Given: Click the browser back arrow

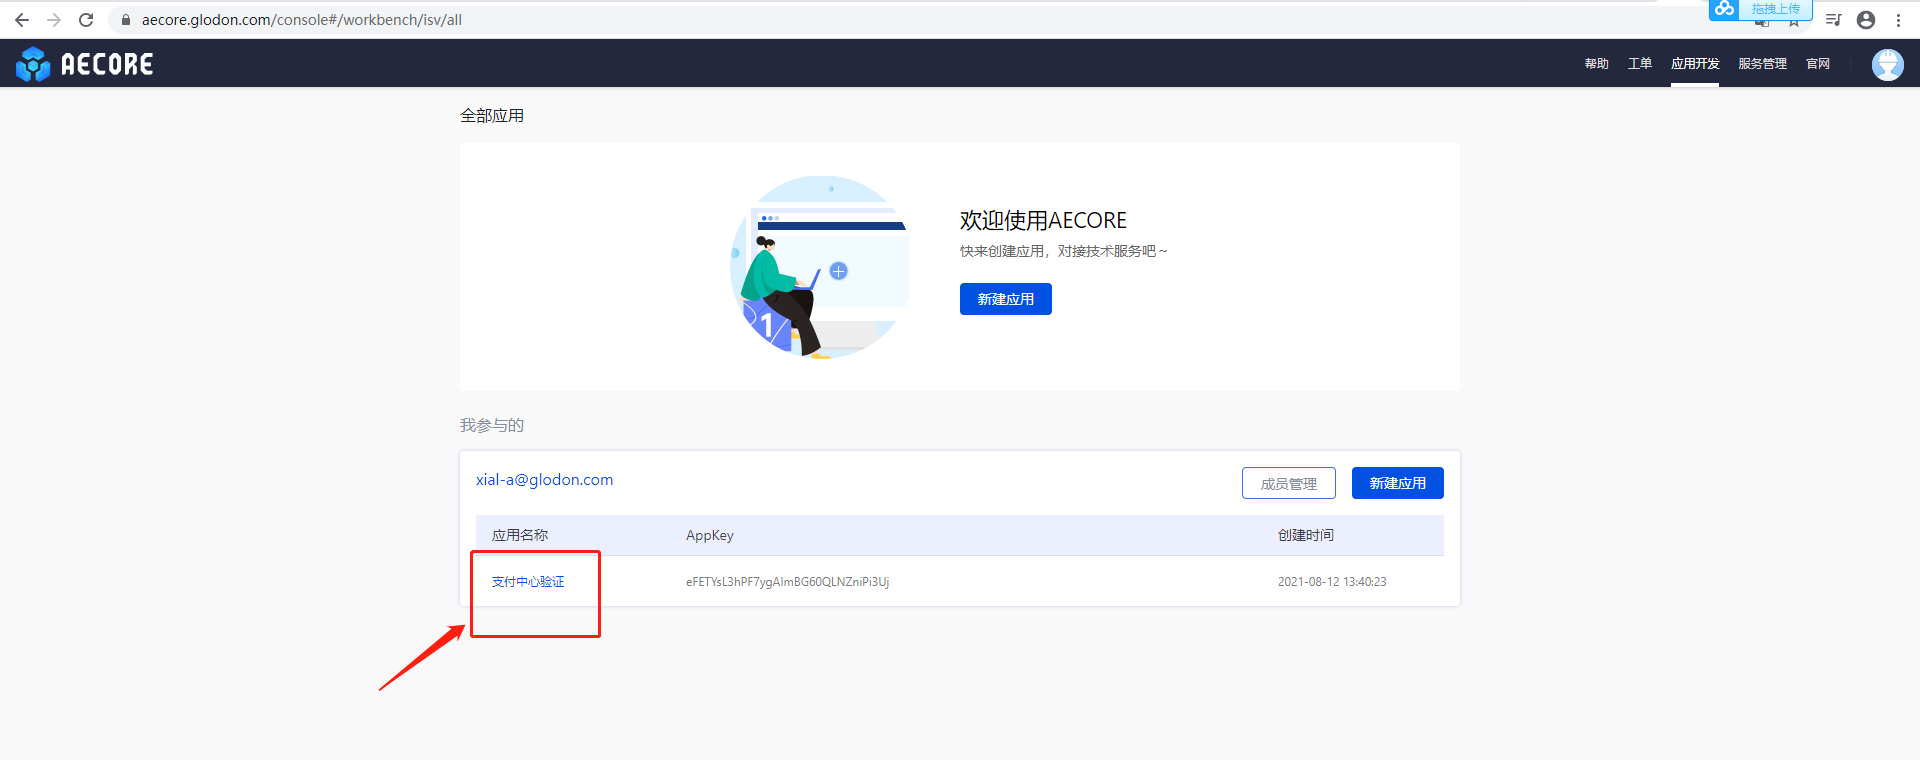Looking at the screenshot, I should (x=21, y=20).
